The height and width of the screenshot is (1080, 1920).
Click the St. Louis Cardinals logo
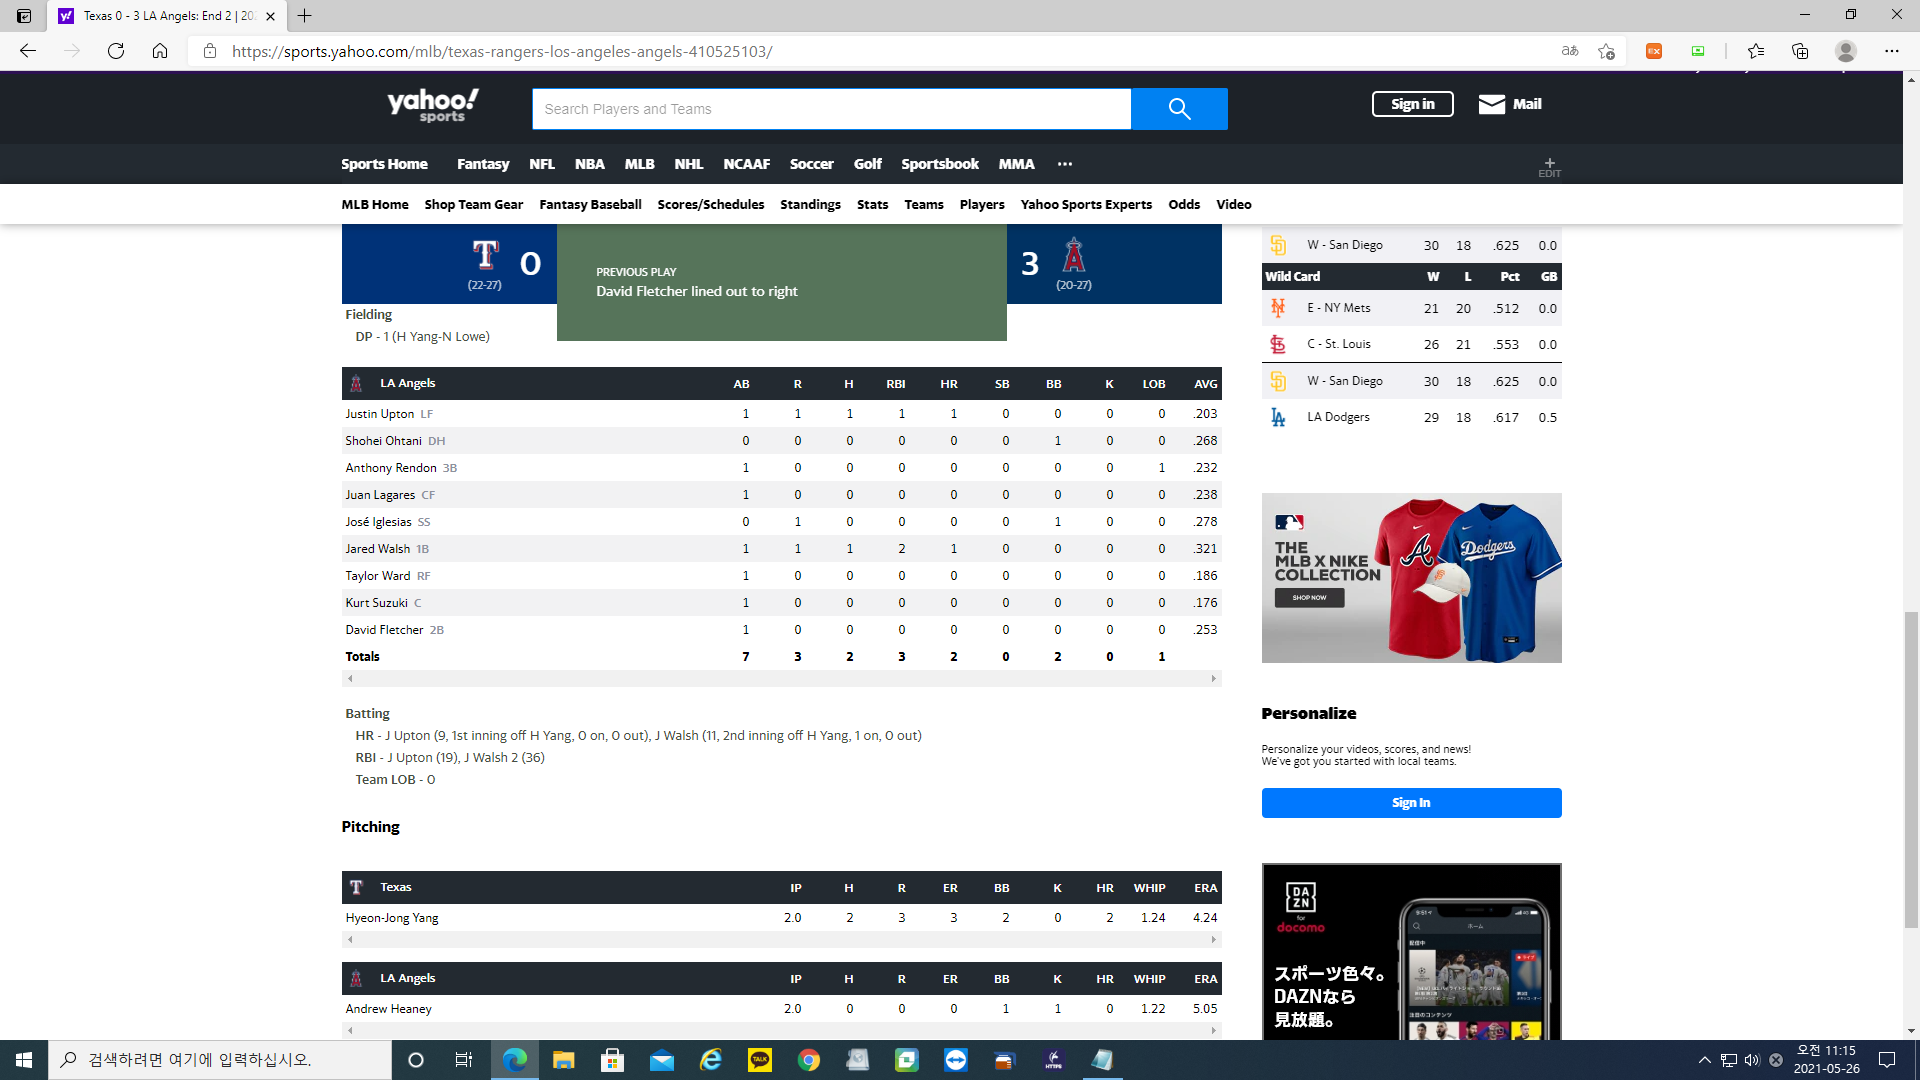coord(1278,345)
